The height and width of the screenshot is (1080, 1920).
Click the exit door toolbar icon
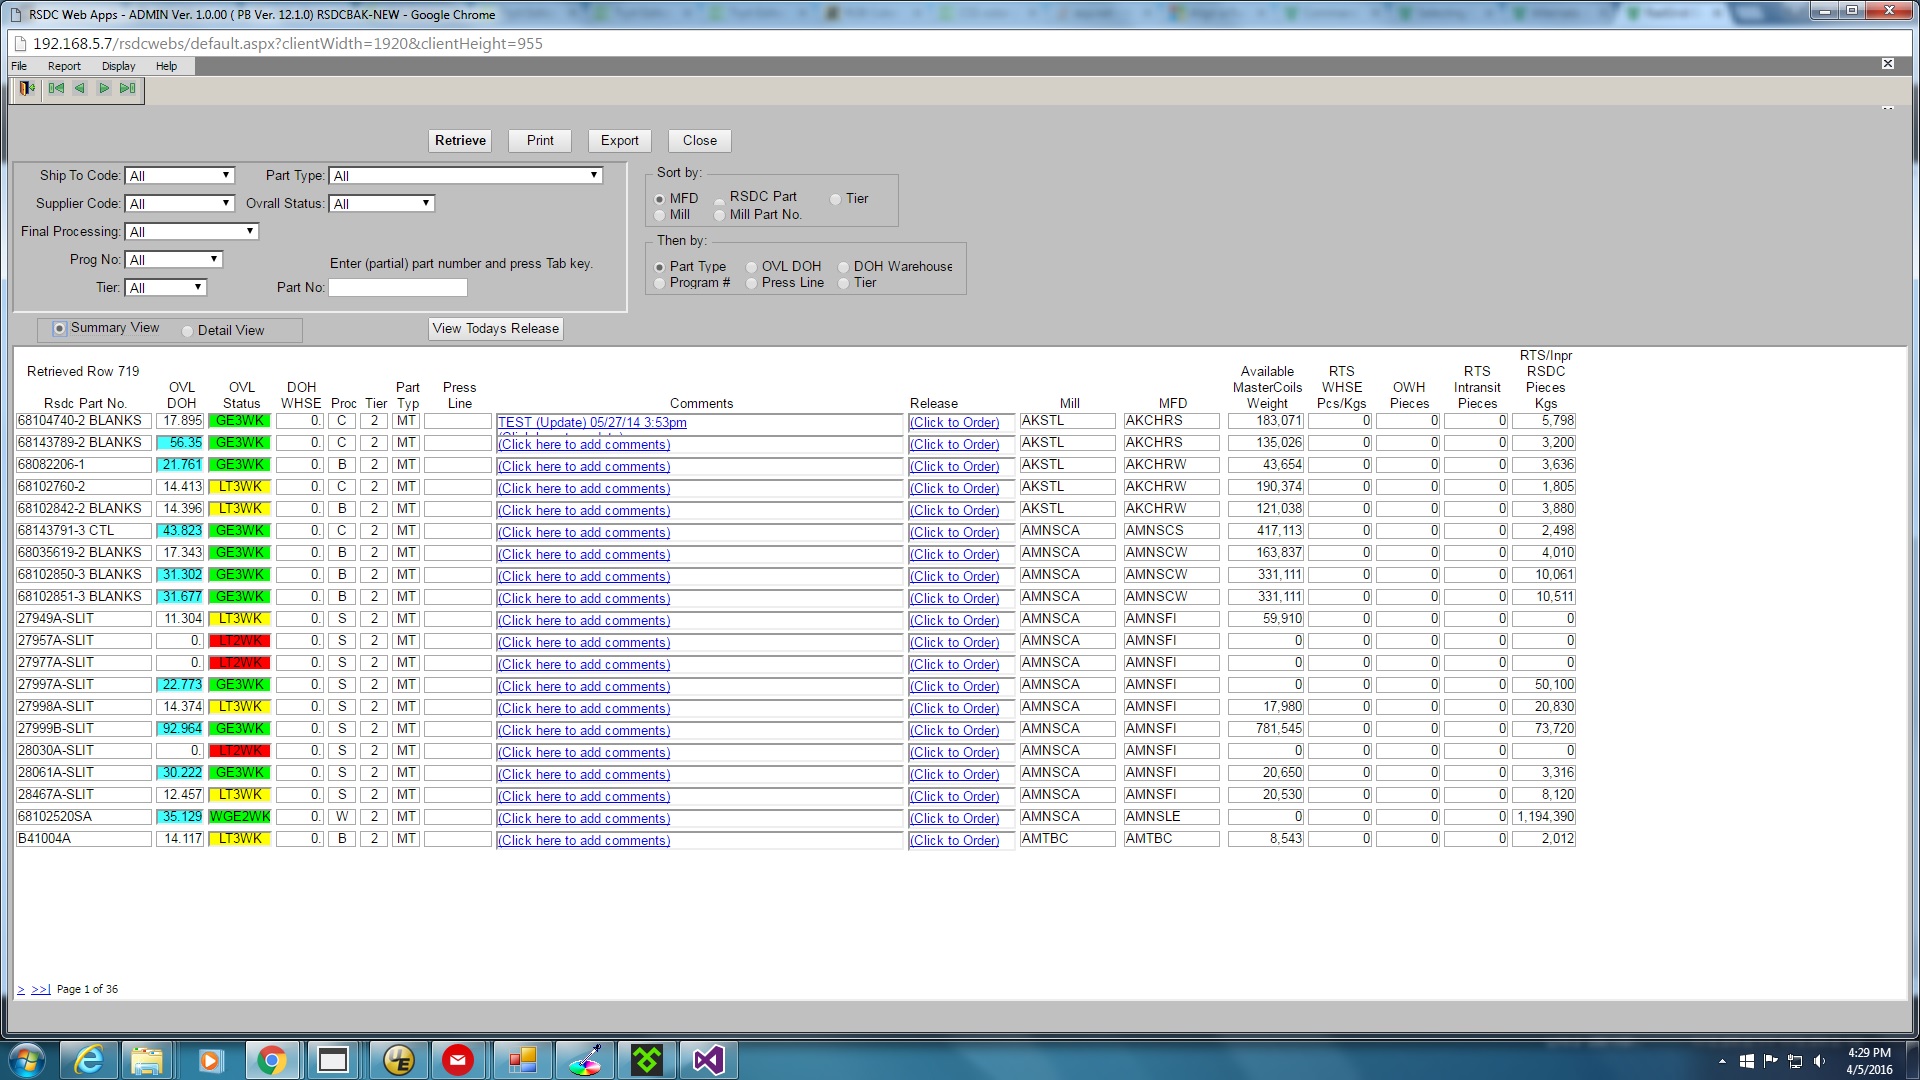27,89
